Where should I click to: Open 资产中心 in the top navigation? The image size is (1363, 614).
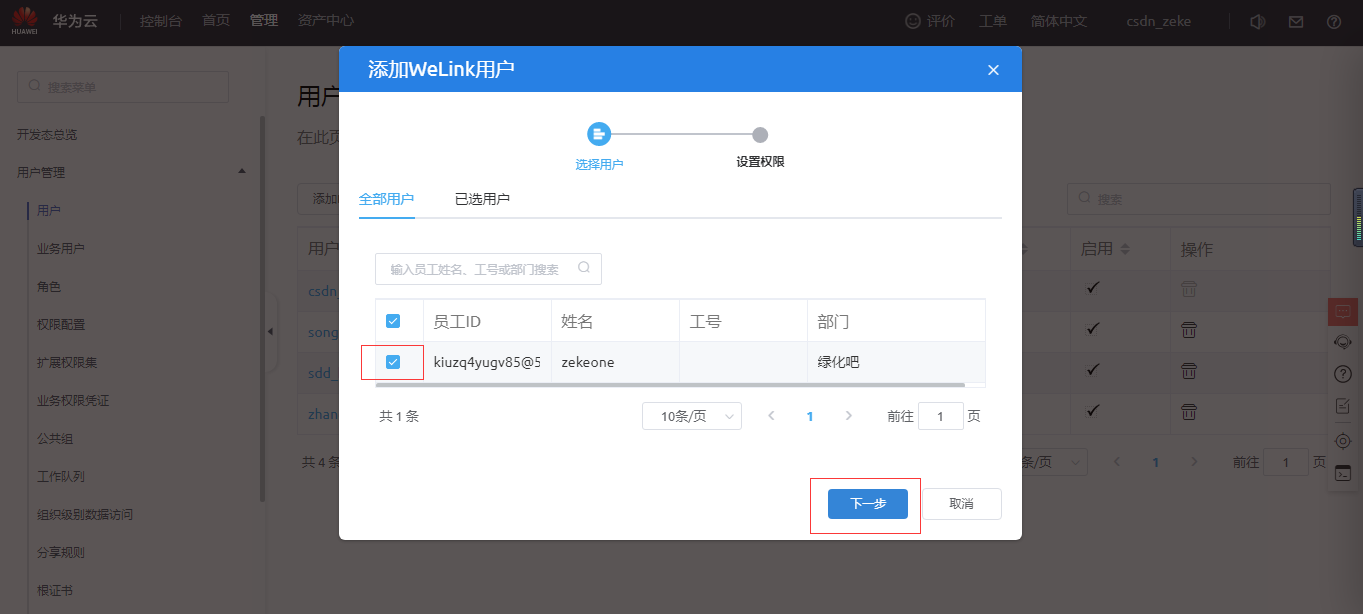pyautogui.click(x=326, y=21)
